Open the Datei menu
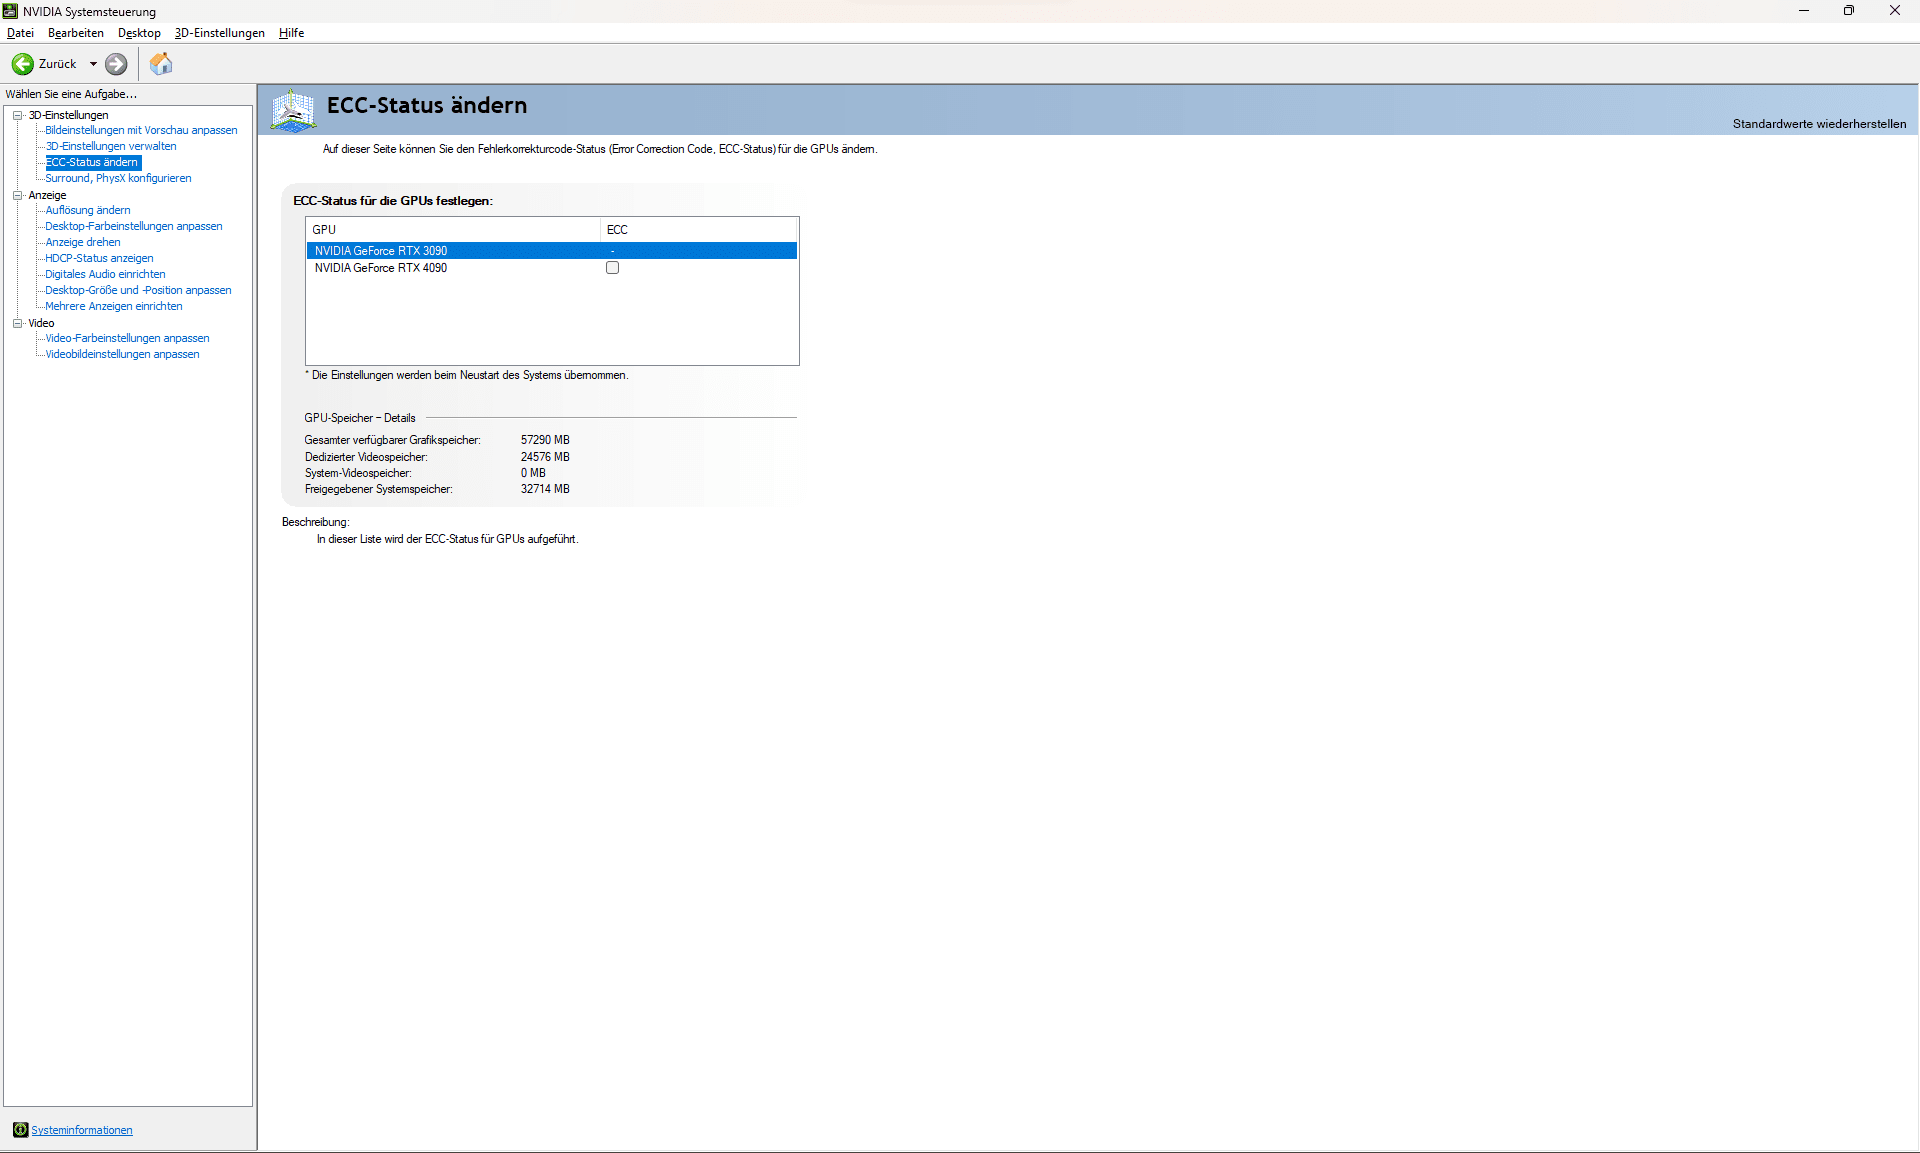 (x=20, y=33)
